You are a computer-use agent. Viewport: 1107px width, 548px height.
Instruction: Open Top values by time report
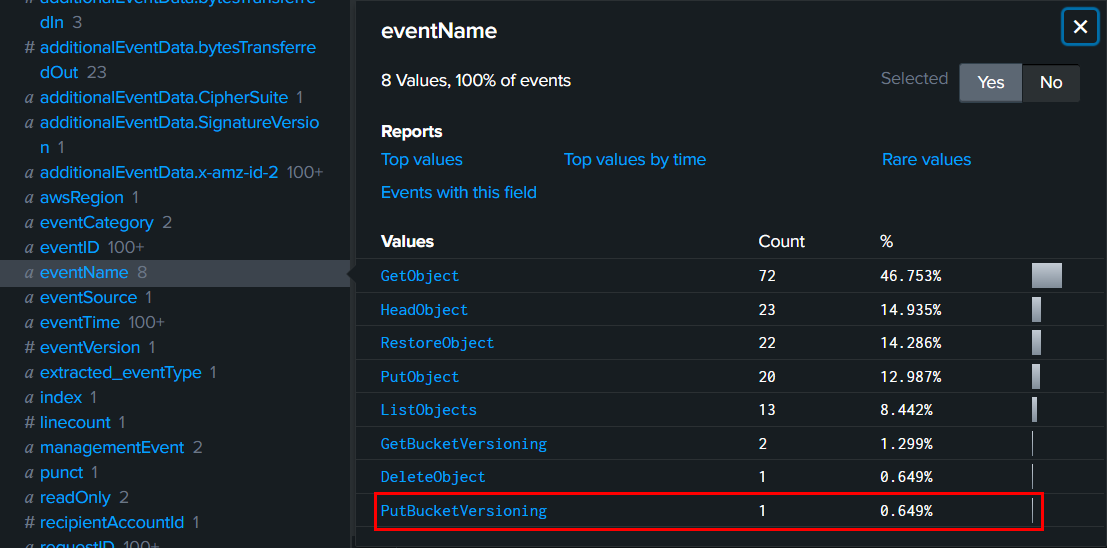tap(634, 159)
